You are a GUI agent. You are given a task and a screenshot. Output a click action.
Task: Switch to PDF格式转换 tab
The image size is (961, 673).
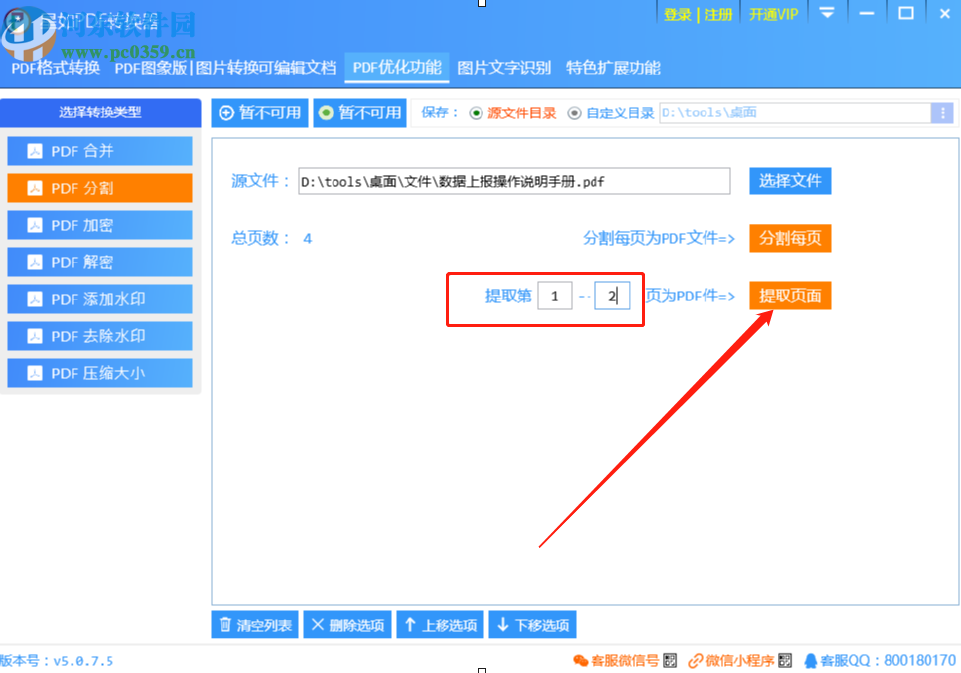pos(55,67)
